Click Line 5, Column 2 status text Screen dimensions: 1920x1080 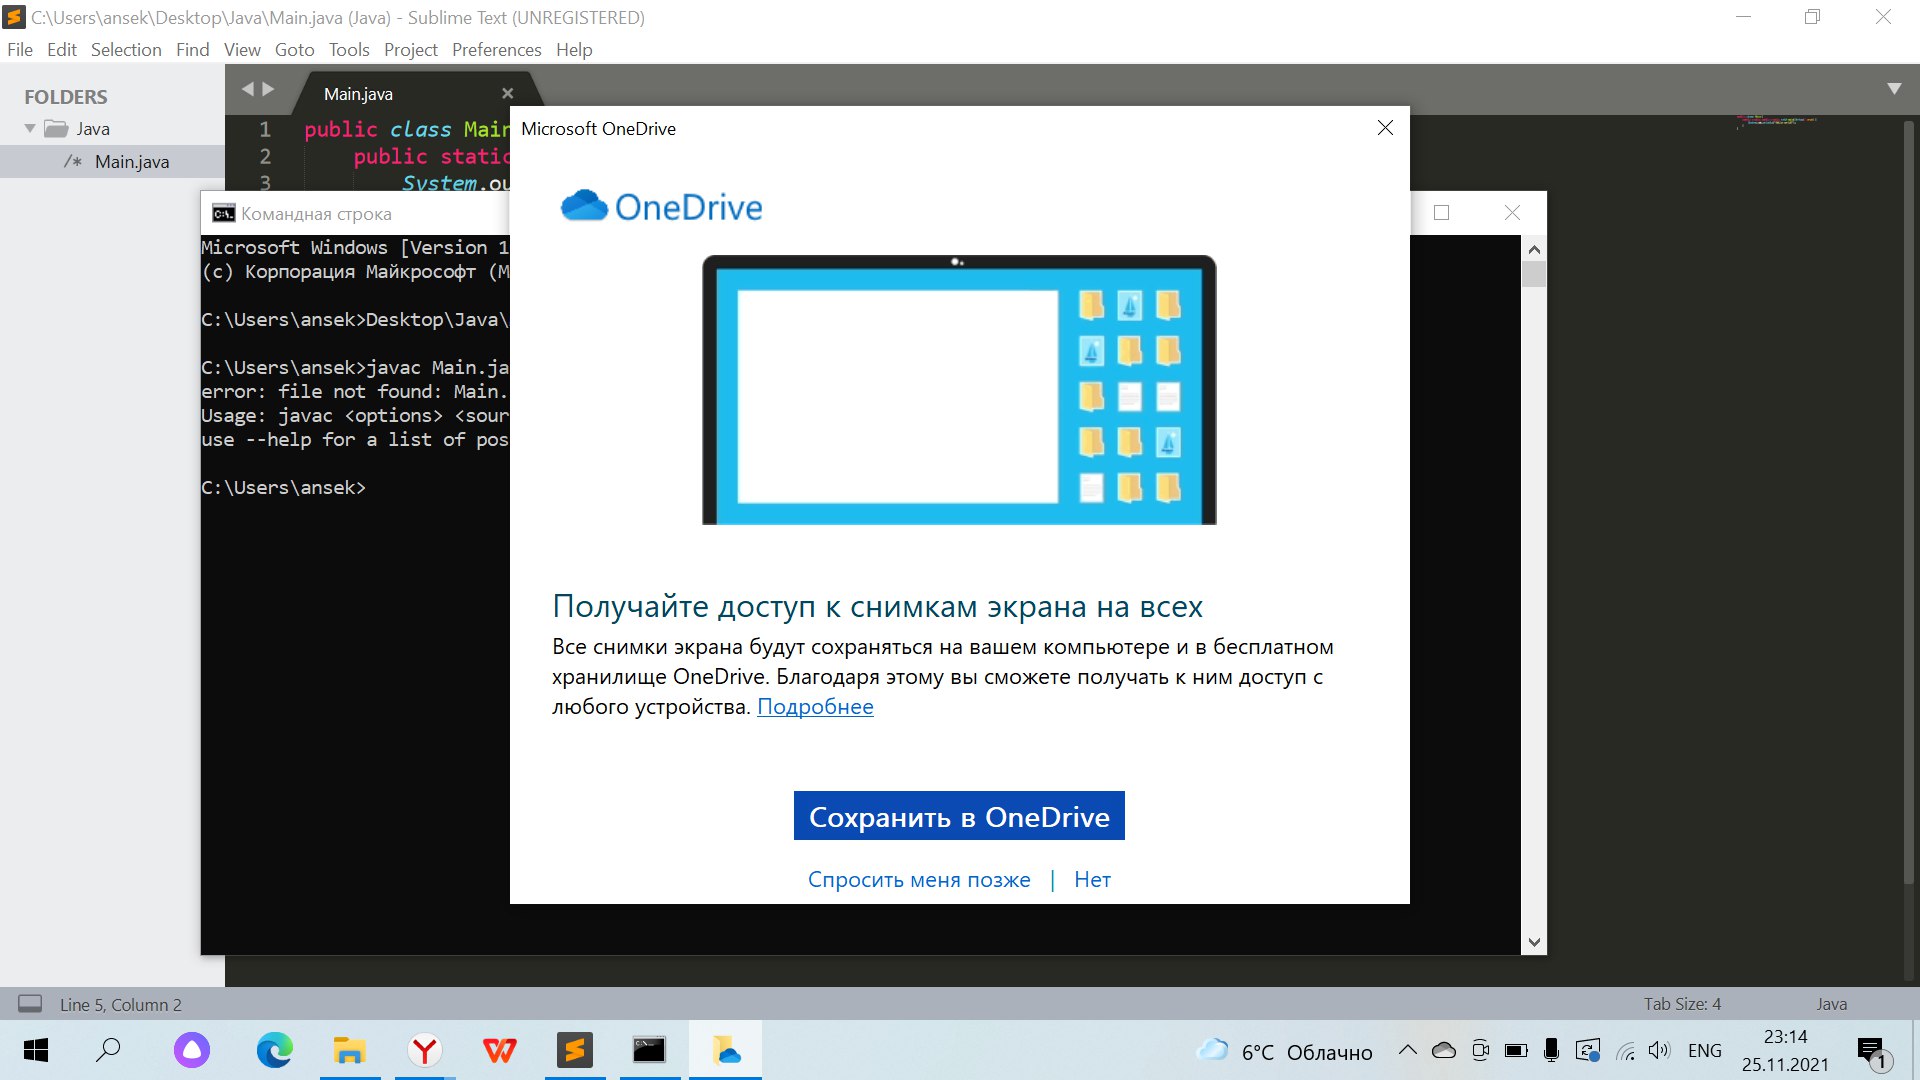tap(121, 1004)
